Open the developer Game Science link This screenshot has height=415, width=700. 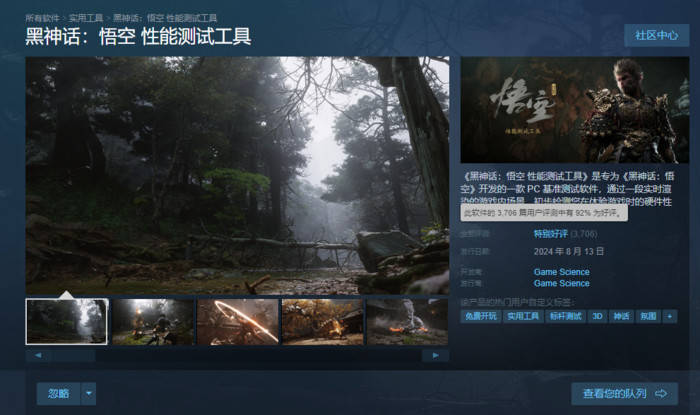tap(561, 272)
